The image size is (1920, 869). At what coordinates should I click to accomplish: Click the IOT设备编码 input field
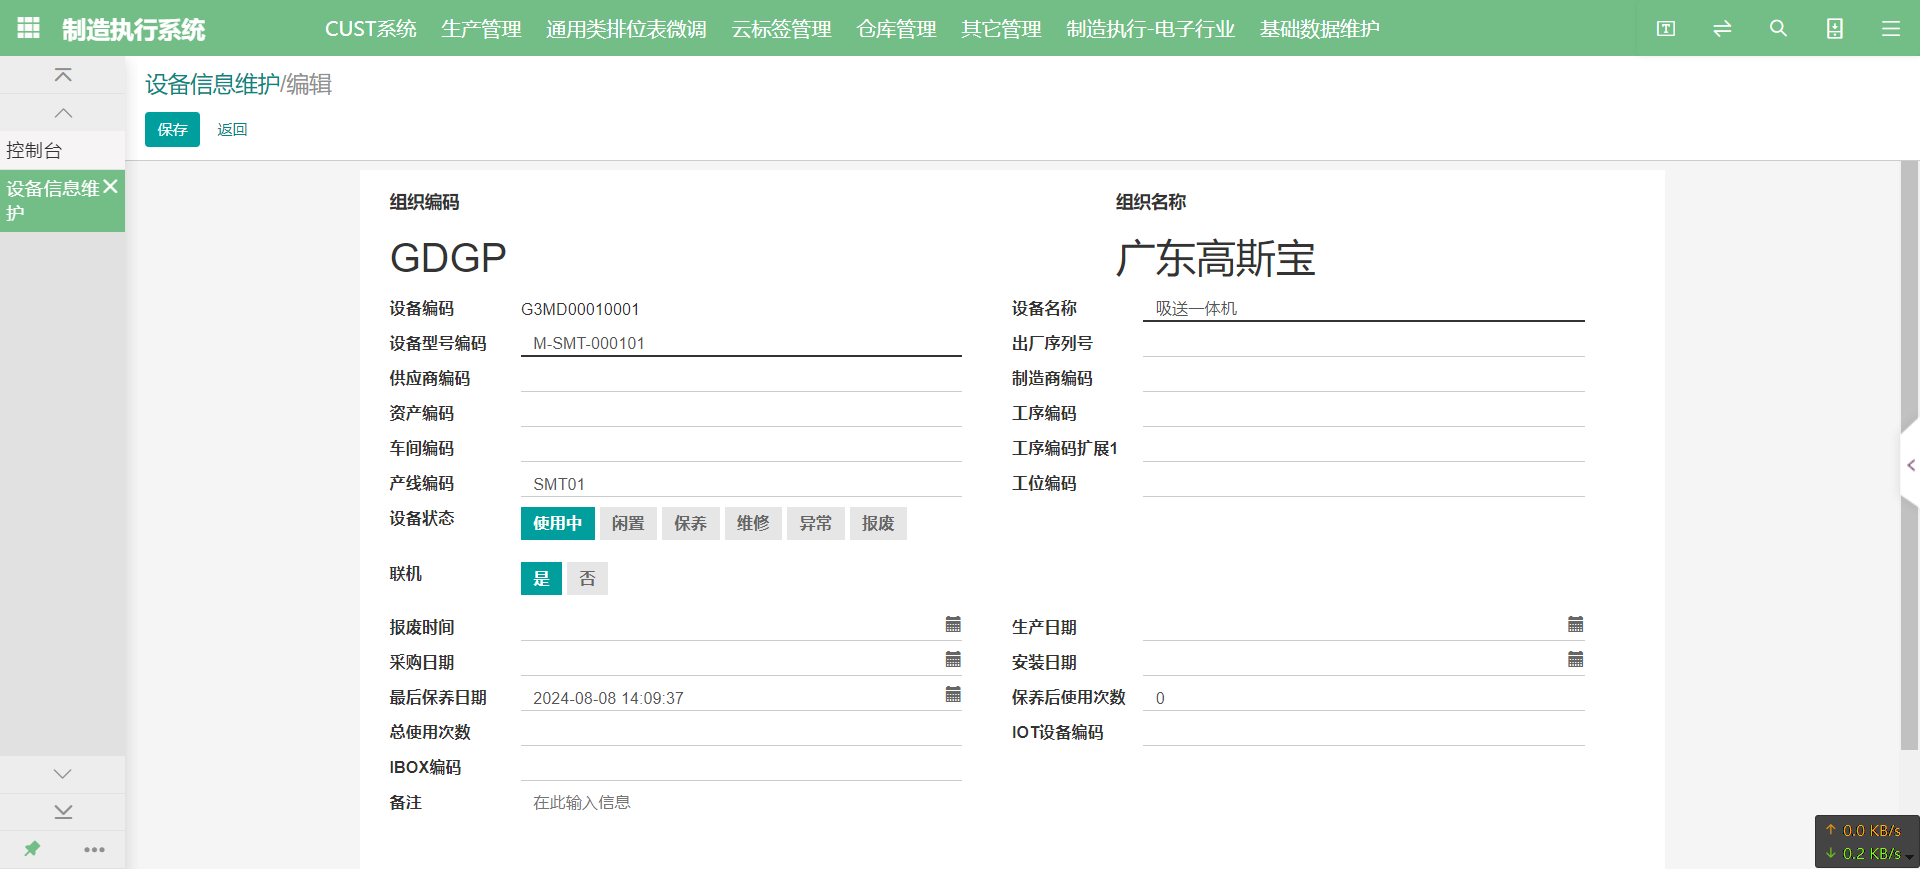pyautogui.click(x=1364, y=732)
